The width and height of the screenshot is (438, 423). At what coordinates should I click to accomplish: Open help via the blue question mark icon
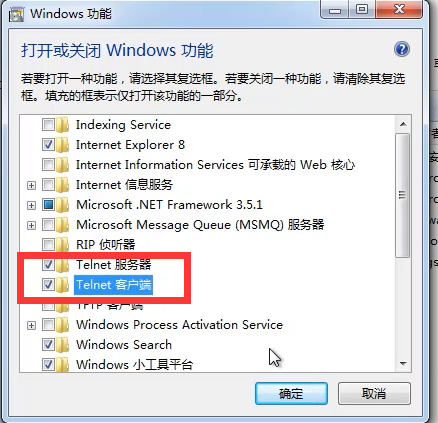402,49
